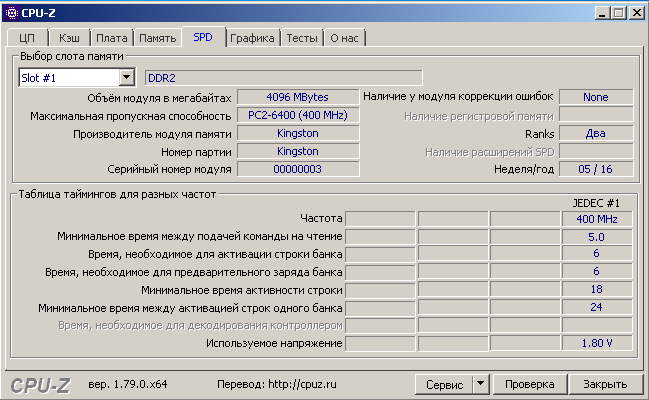Expand the Сервис dropdown arrow
649x400 pixels.
(481, 385)
